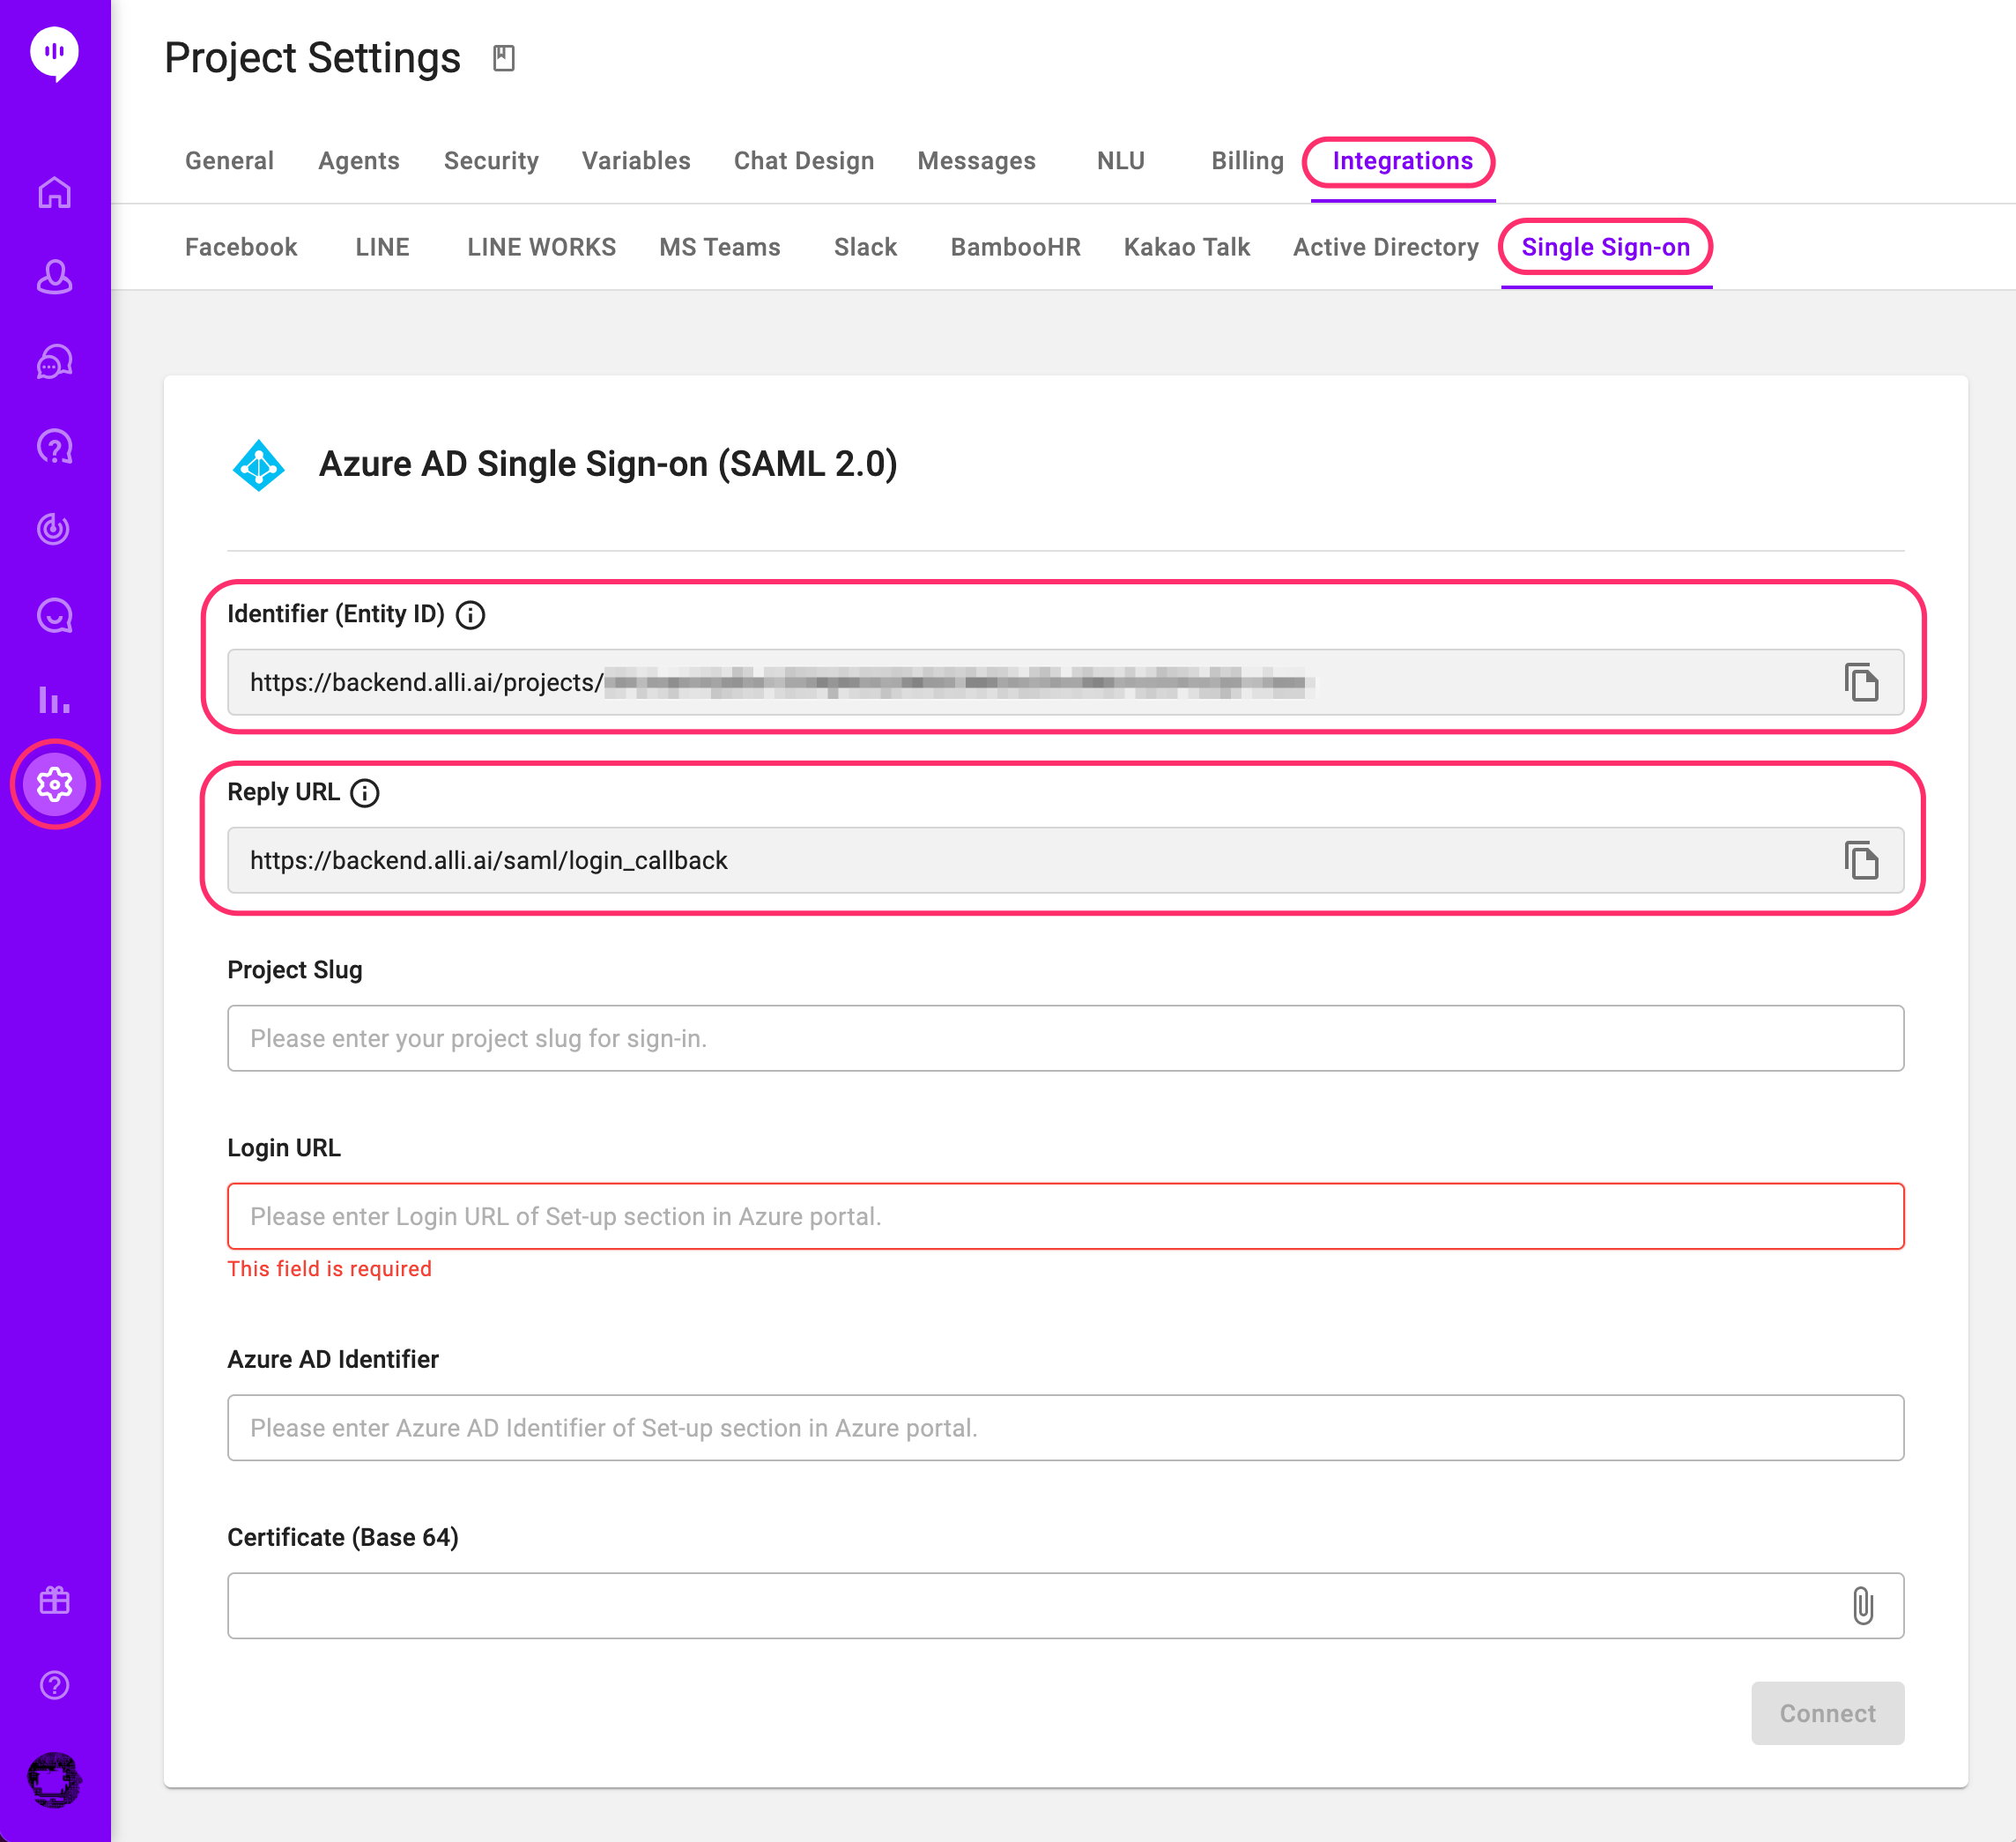2016x1842 pixels.
Task: Open the gift icon in sidebar
Action: coord(54,1600)
